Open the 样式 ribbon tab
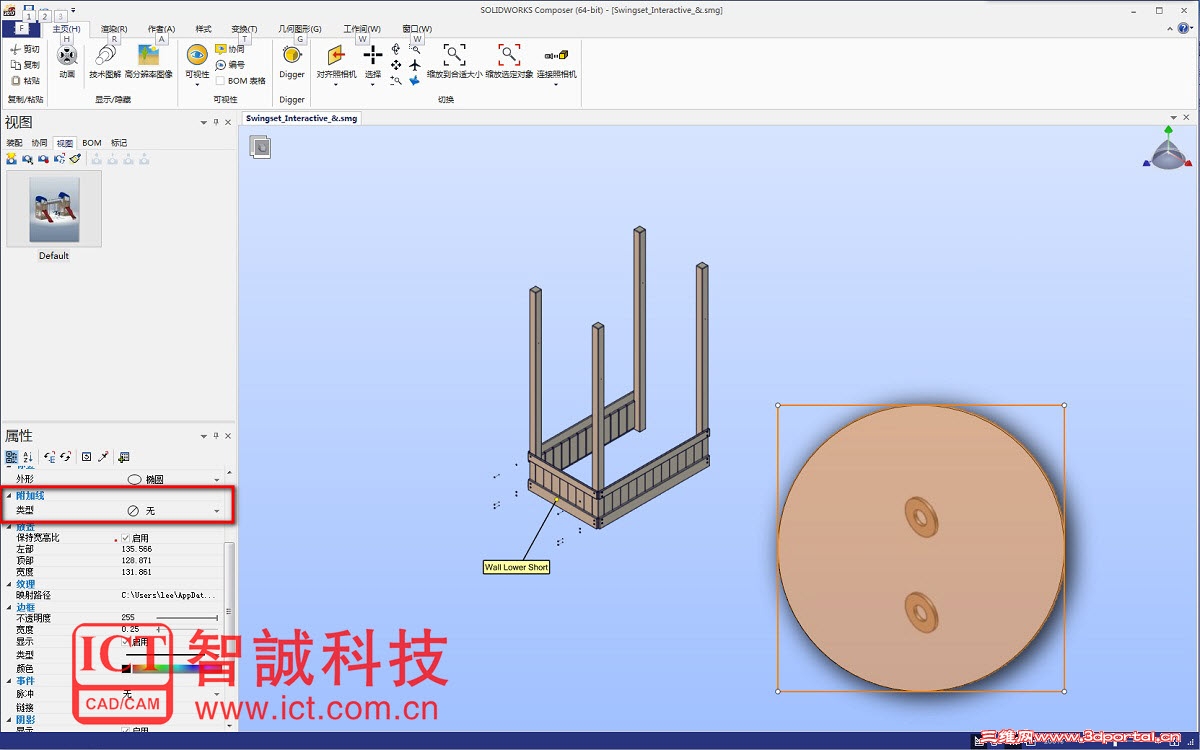Image resolution: width=1200 pixels, height=750 pixels. (x=203, y=29)
